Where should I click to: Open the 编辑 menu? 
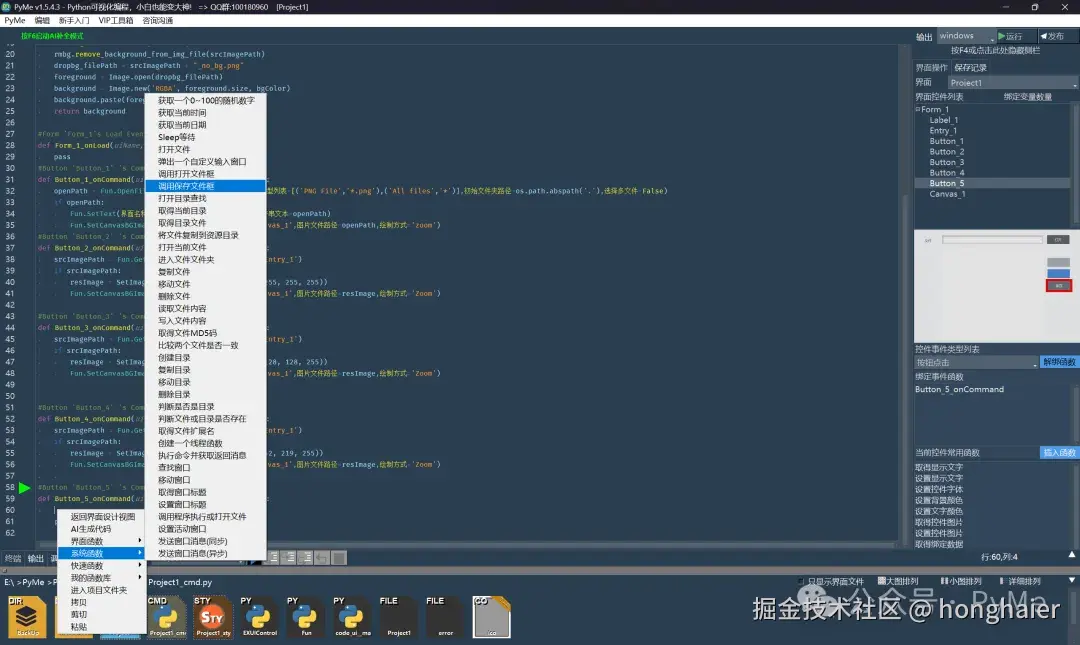[x=42, y=21]
